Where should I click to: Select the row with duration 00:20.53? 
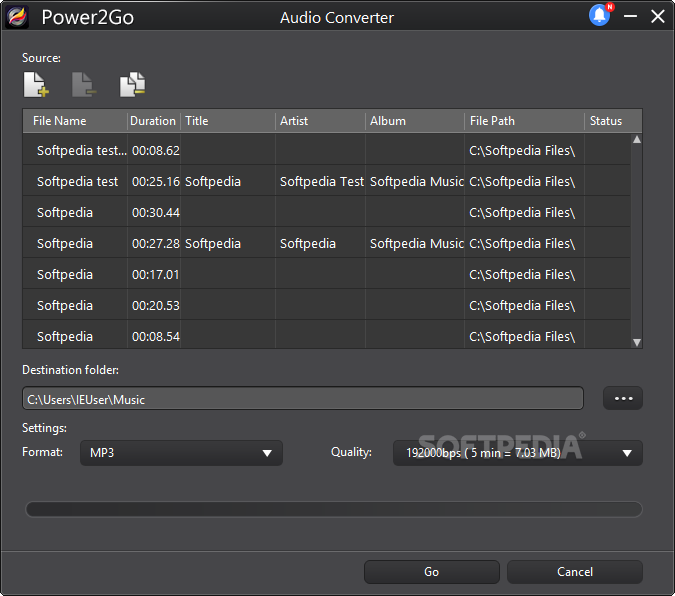[327, 305]
